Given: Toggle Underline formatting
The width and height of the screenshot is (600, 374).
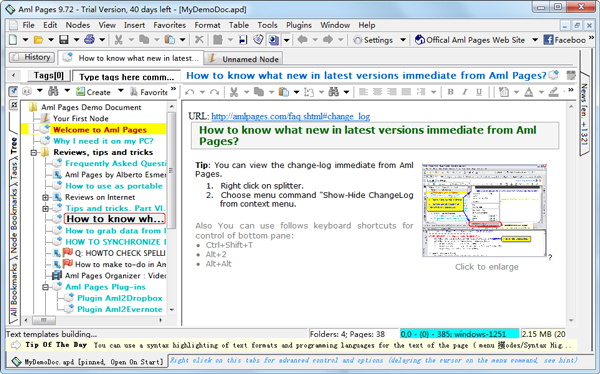Looking at the screenshot, I should tap(479, 92).
